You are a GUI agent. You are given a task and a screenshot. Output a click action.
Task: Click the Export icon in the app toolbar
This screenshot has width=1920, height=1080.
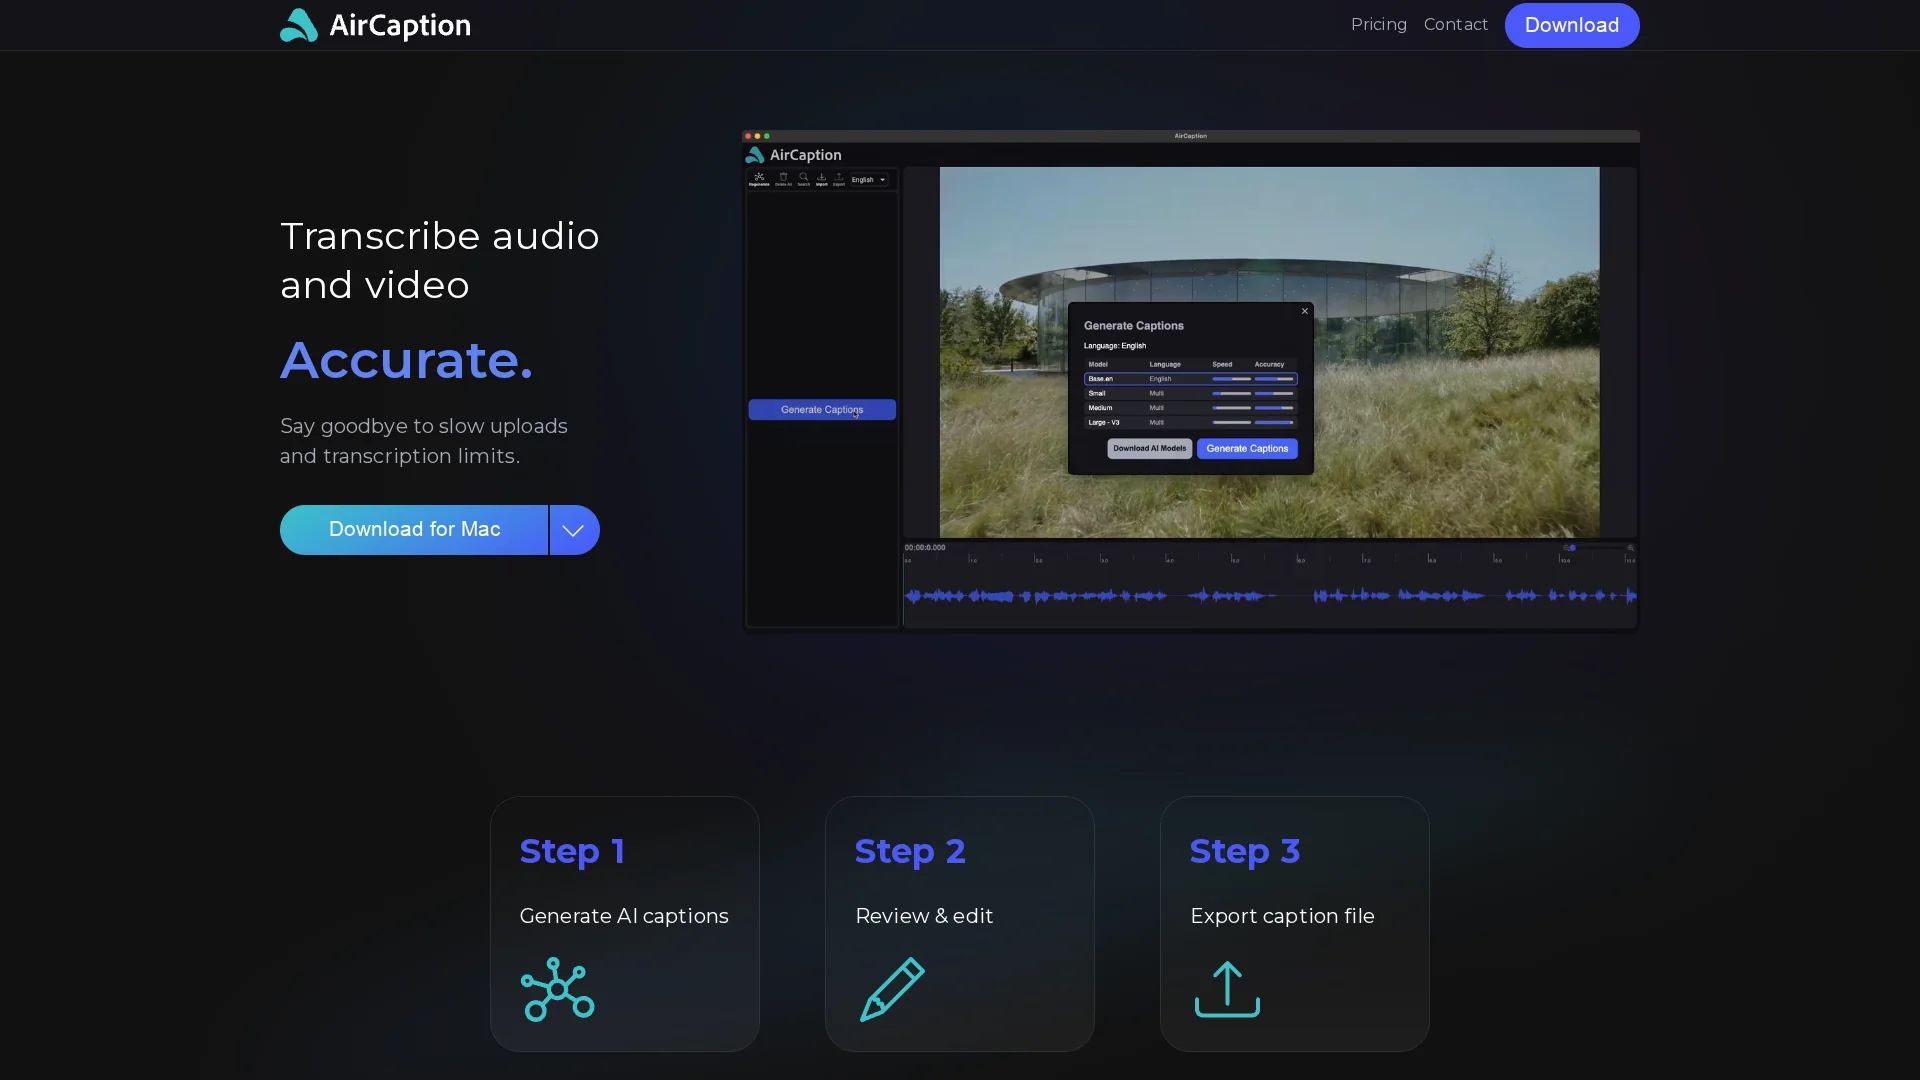[839, 179]
